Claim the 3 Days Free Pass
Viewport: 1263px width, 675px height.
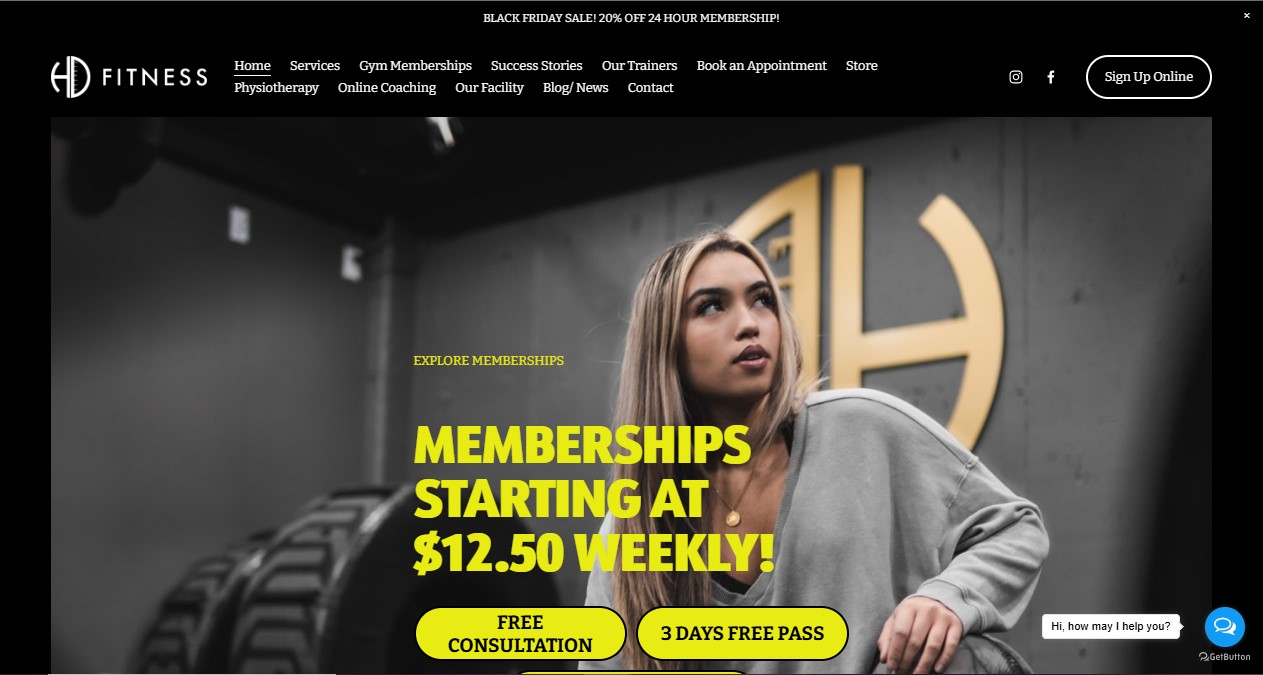pos(743,634)
